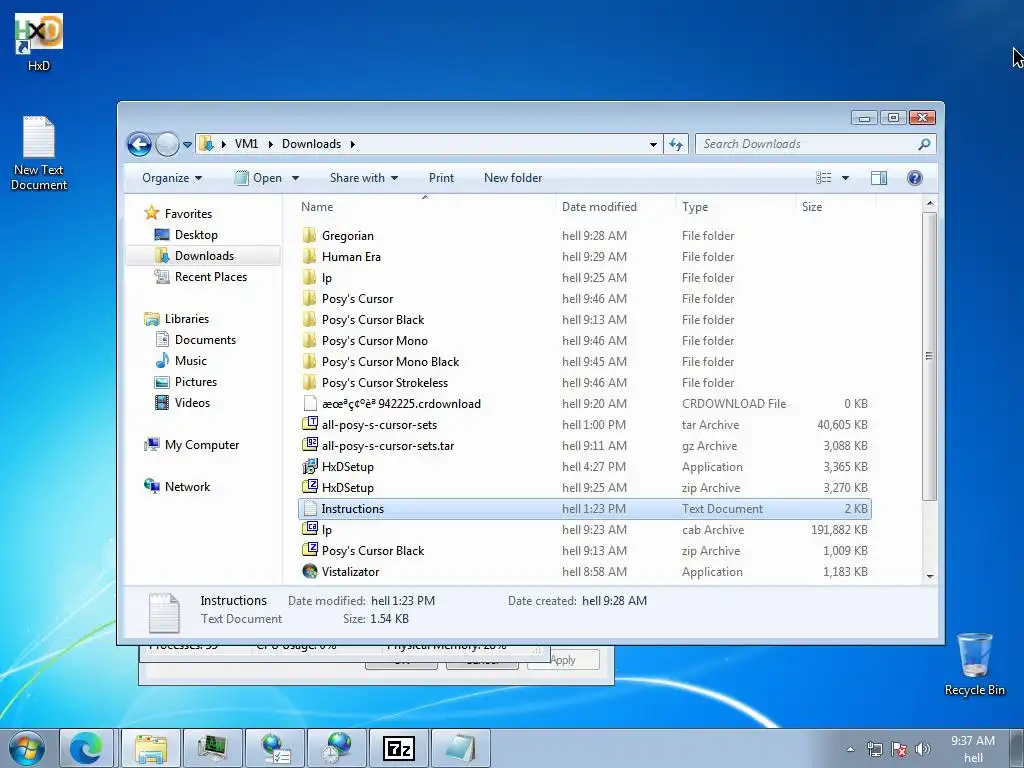Select the Posy's Cursor Mono Black folder
This screenshot has width=1024, height=768.
click(584, 361)
